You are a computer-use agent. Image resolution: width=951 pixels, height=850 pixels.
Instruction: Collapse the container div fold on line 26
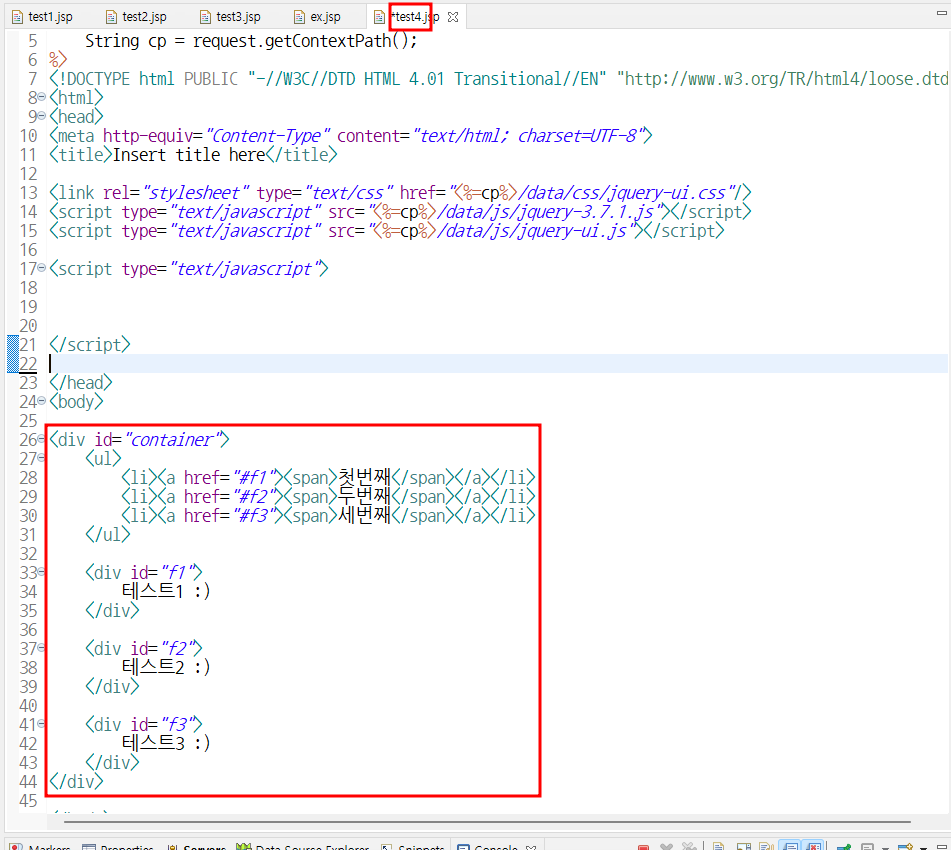[42, 438]
